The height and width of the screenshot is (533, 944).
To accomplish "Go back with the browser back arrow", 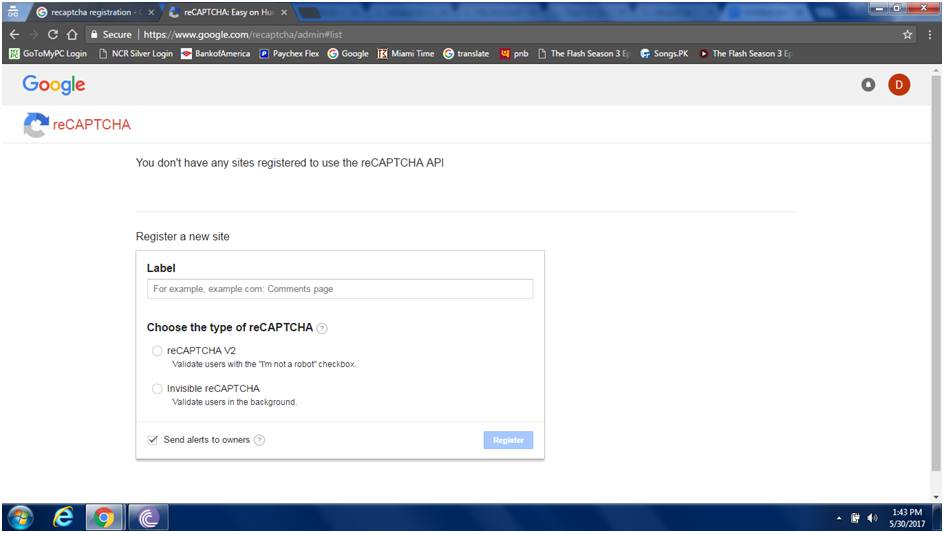I will [14, 34].
